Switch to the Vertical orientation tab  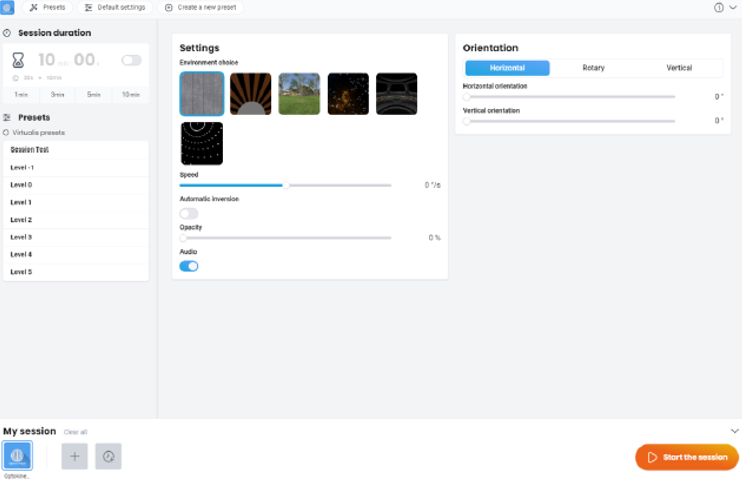point(679,68)
